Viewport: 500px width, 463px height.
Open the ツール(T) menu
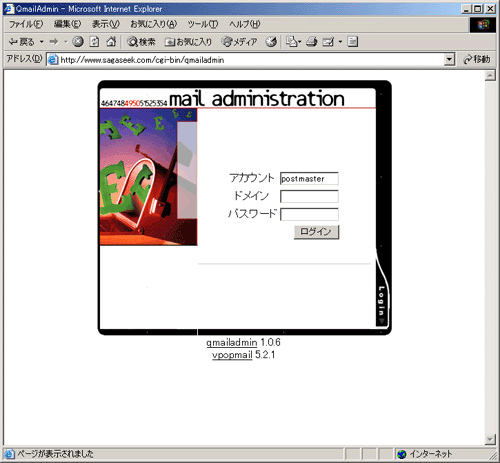pos(203,24)
